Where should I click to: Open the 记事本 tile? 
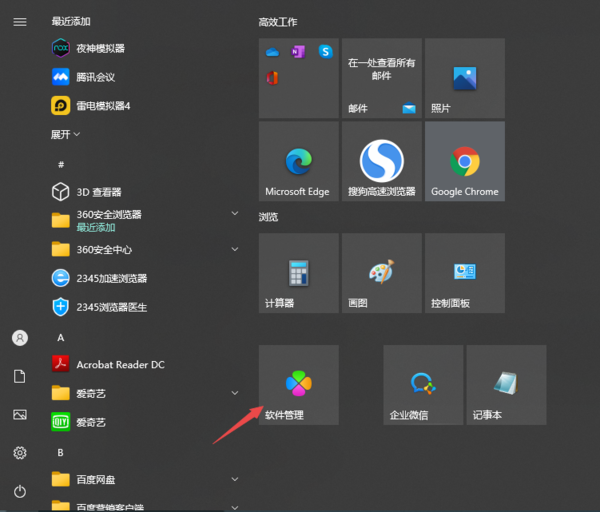(x=506, y=385)
